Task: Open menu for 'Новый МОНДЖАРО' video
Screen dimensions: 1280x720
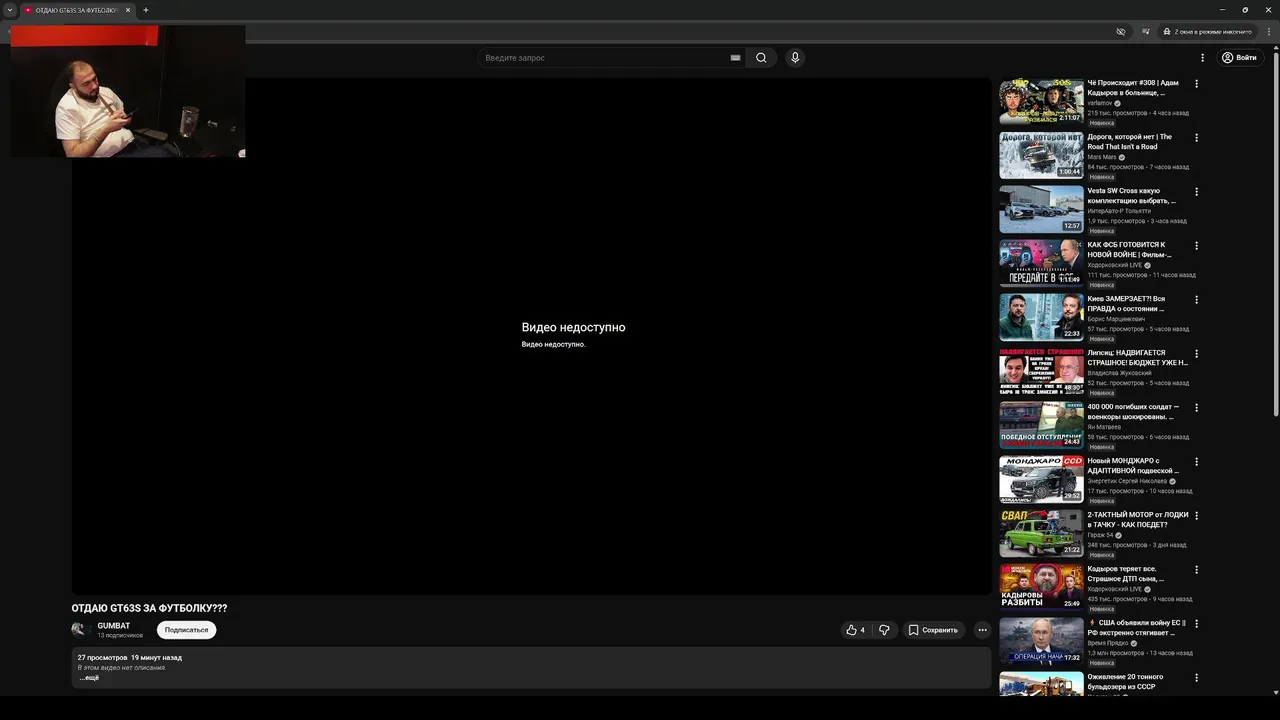Action: [x=1196, y=462]
